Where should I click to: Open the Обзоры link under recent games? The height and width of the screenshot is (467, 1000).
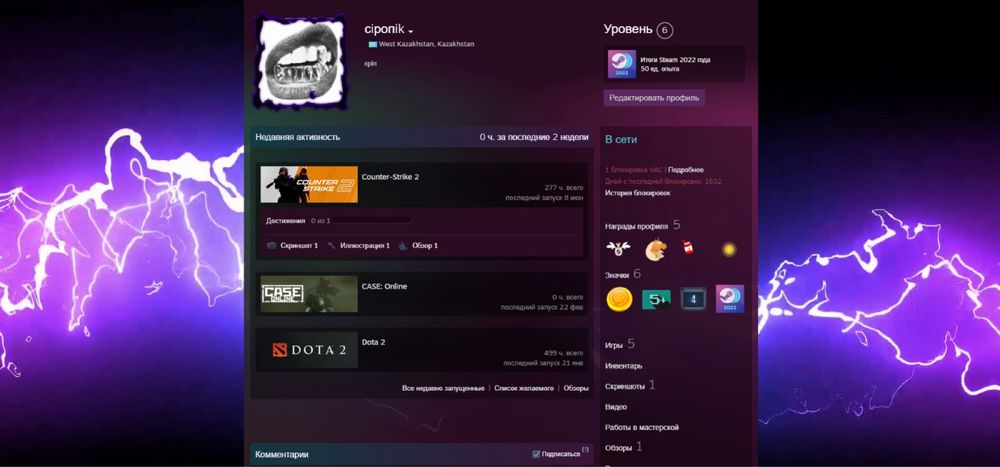[x=576, y=388]
